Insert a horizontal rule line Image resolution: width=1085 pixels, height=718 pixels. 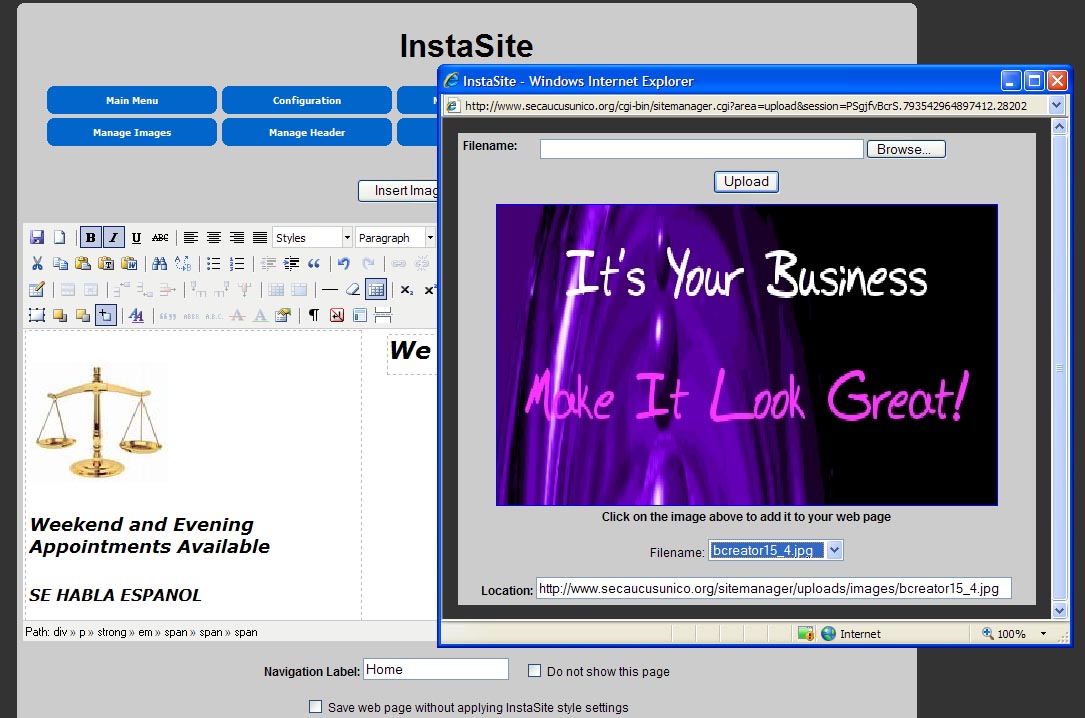(x=329, y=290)
